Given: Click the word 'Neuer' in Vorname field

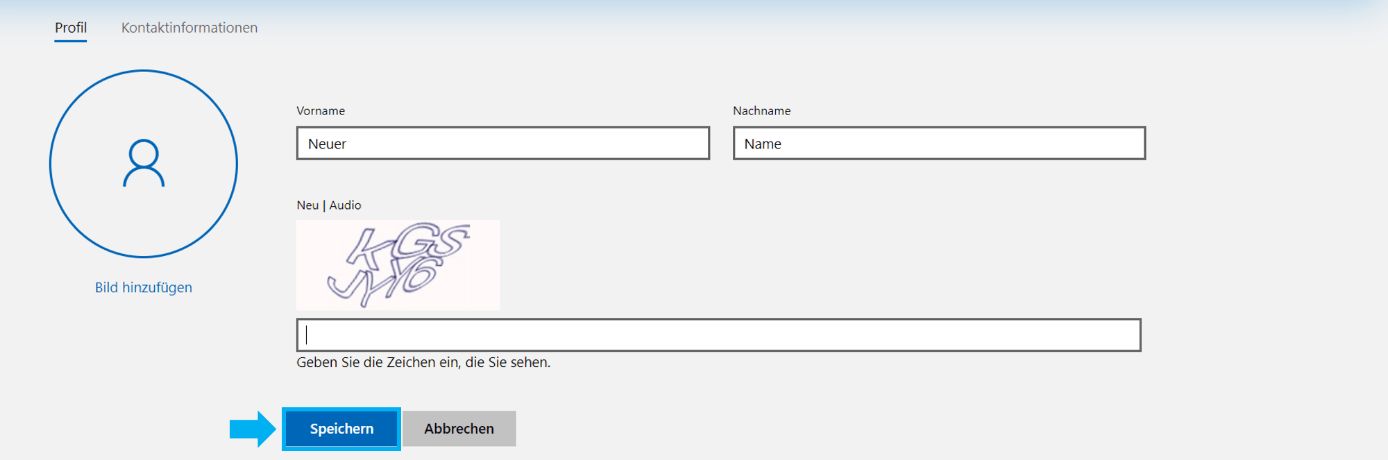Looking at the screenshot, I should (327, 144).
